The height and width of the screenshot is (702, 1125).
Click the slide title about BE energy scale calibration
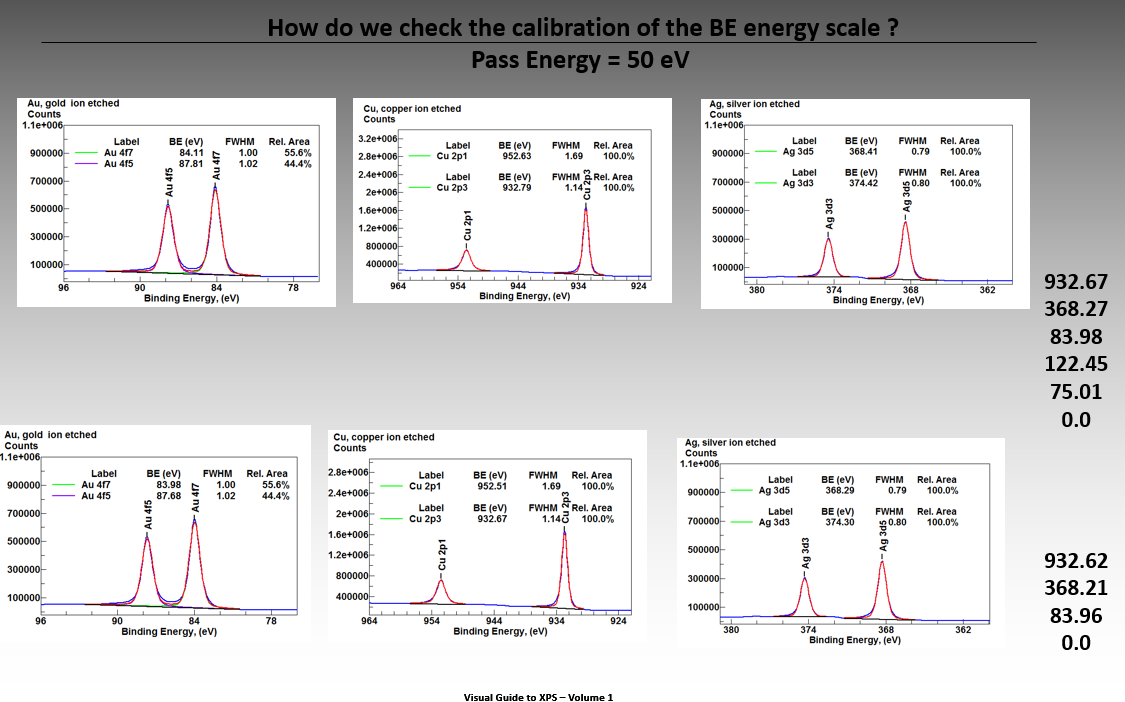pos(581,27)
